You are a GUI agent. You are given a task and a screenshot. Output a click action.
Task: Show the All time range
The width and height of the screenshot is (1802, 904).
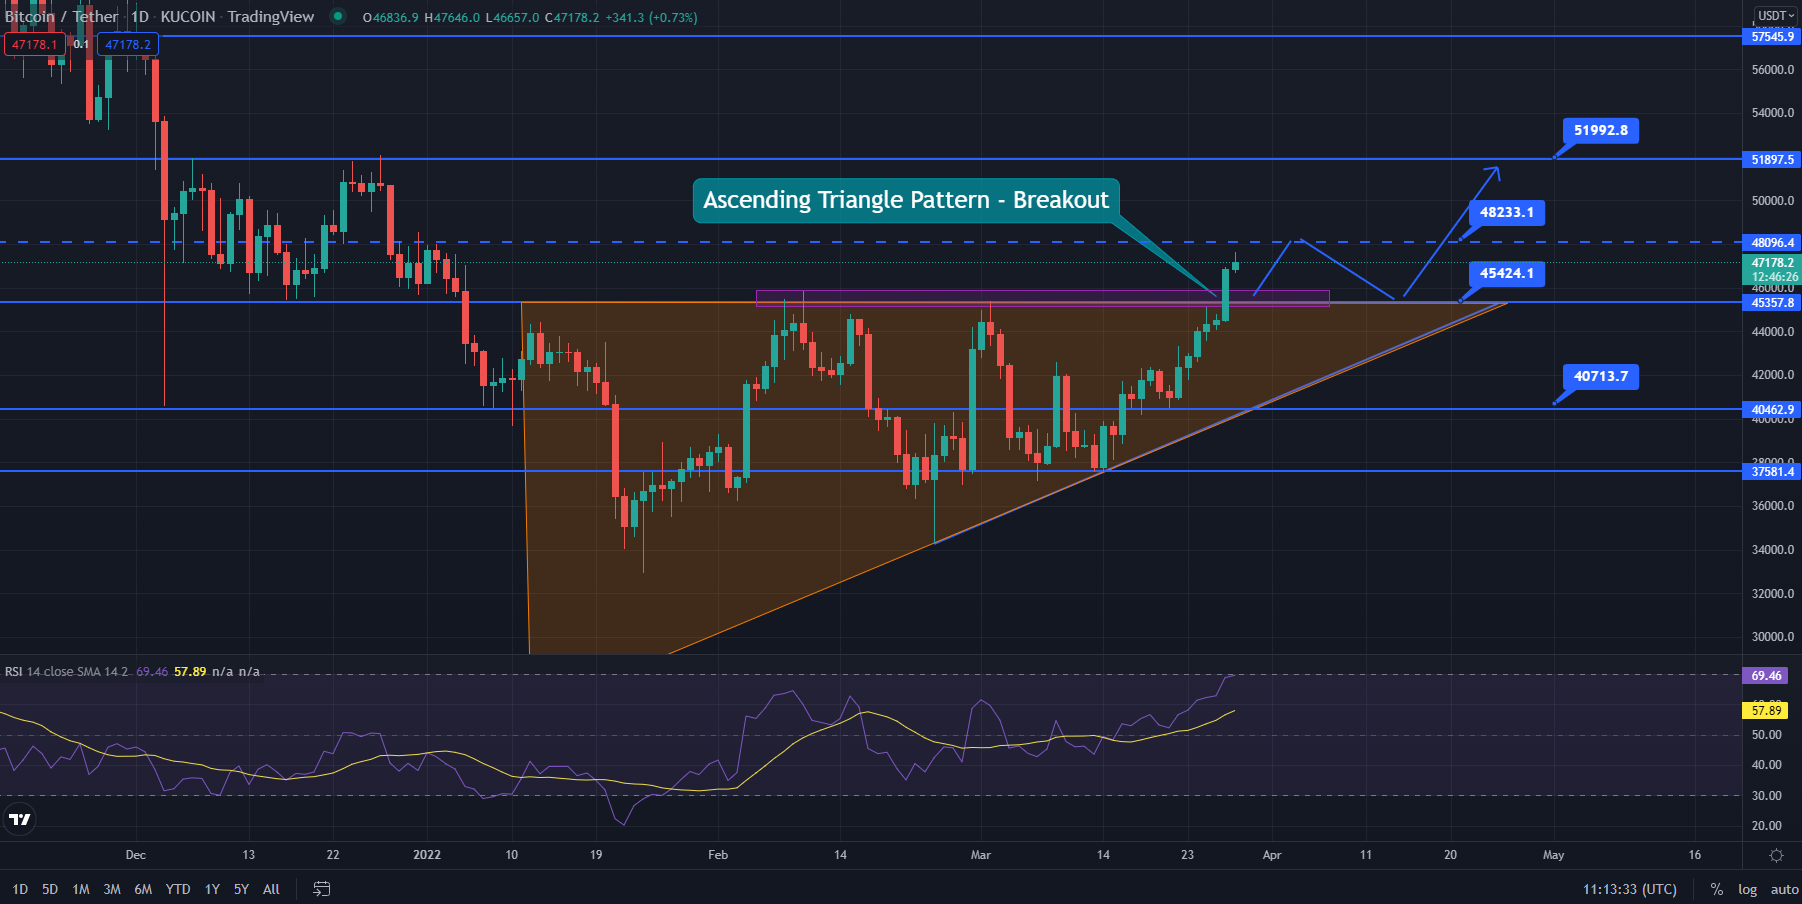[271, 889]
